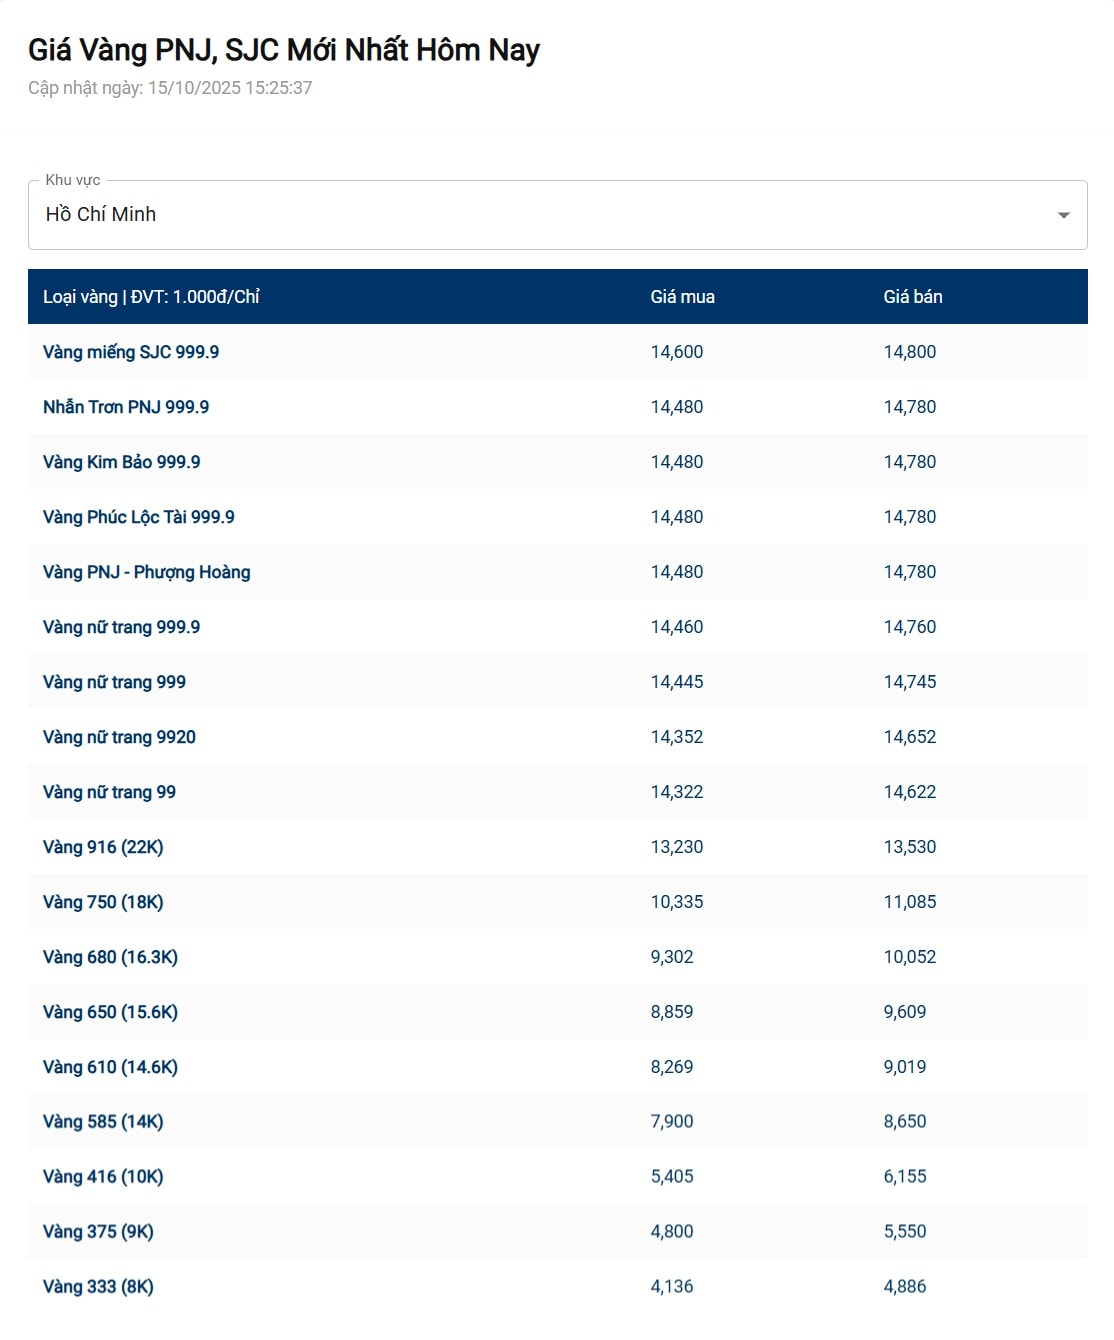The width and height of the screenshot is (1114, 1340).
Task: Select the Vàng 585 (14K) row
Action: coord(103,1122)
